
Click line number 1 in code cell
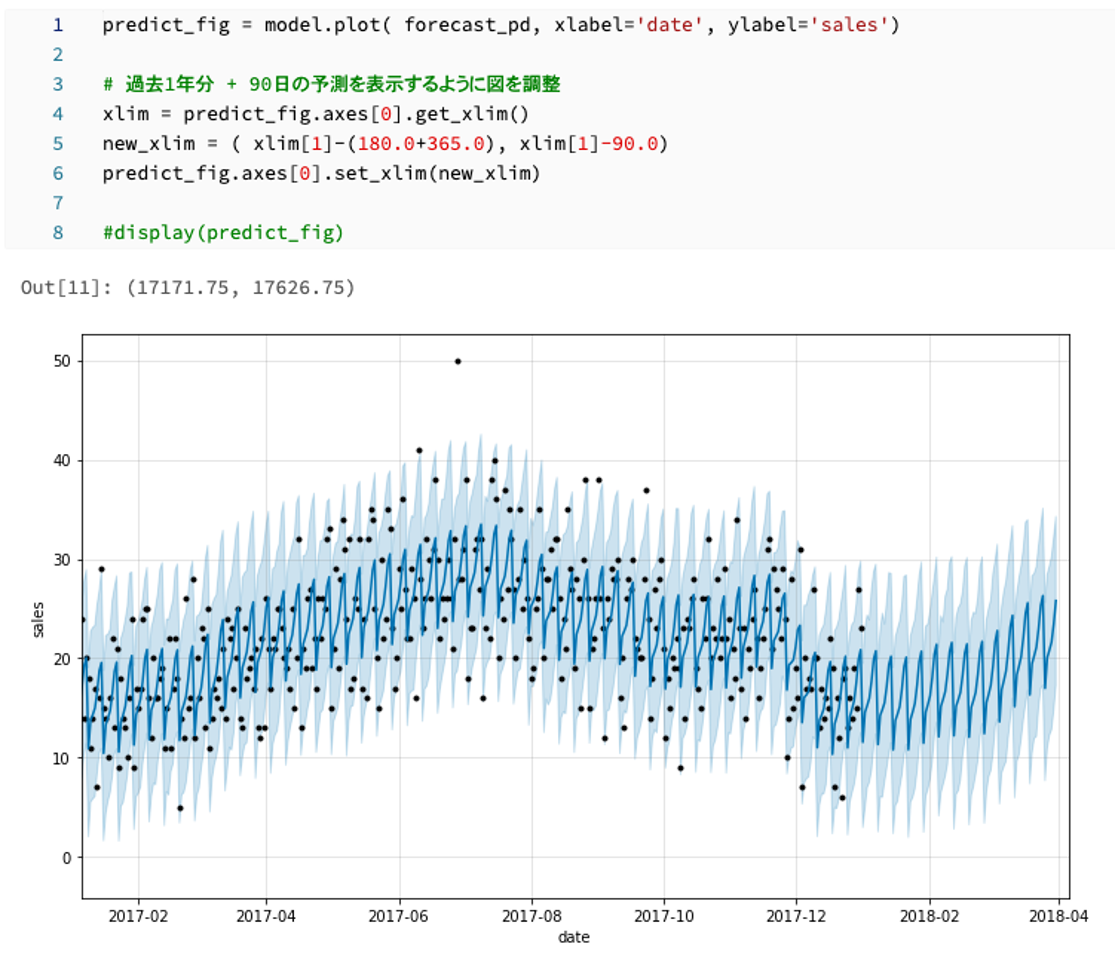[57, 24]
